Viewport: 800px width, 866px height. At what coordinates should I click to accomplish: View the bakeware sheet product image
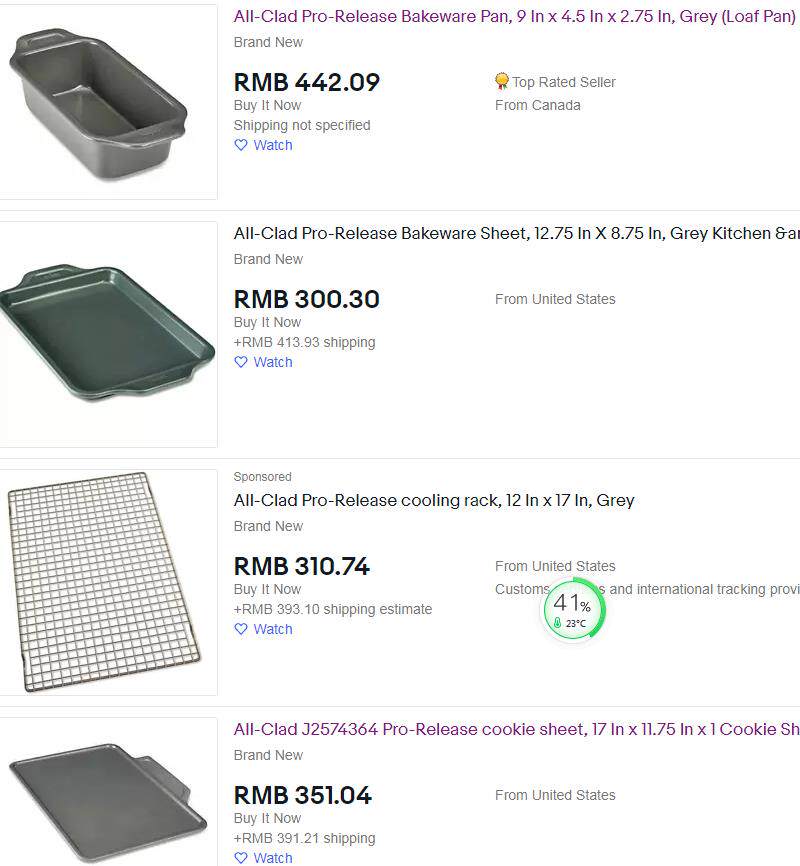pos(107,334)
